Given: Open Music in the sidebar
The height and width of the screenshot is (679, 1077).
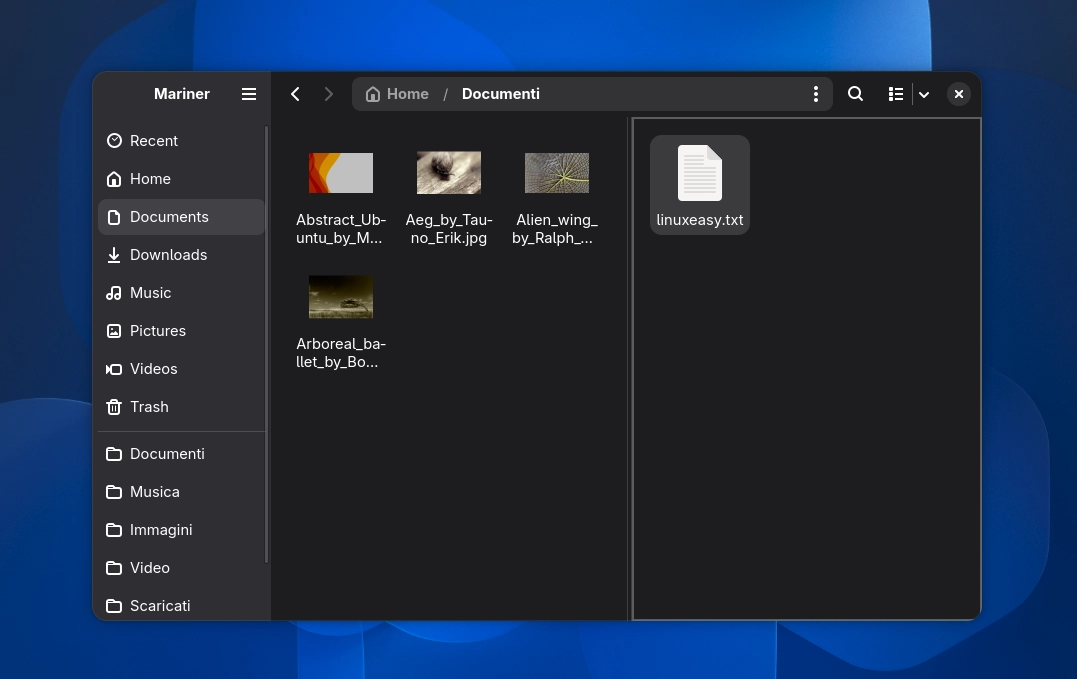Looking at the screenshot, I should click(x=181, y=293).
